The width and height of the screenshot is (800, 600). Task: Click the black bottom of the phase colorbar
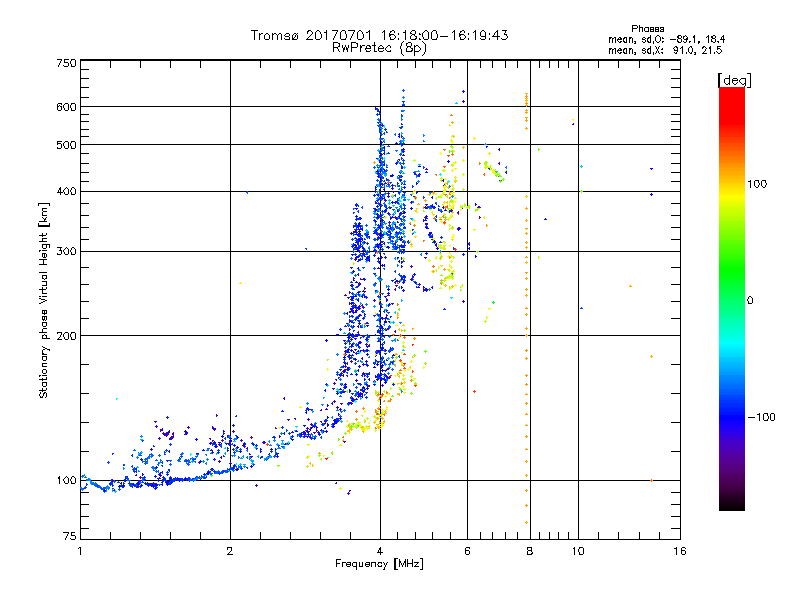pos(732,503)
